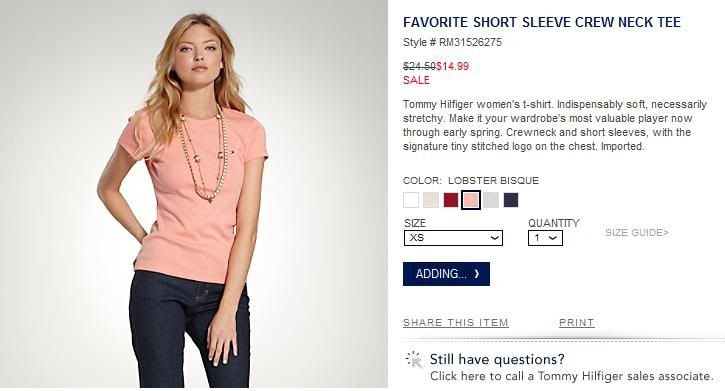Select the Lobster Bisque pink swatch
The image size is (725, 391).
tap(471, 200)
